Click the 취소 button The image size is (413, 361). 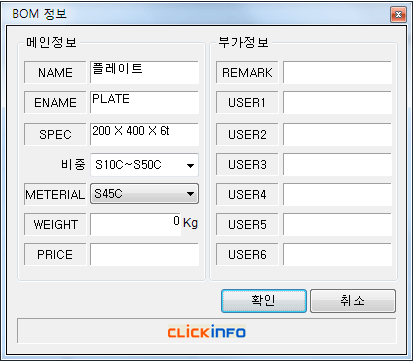coord(353,301)
